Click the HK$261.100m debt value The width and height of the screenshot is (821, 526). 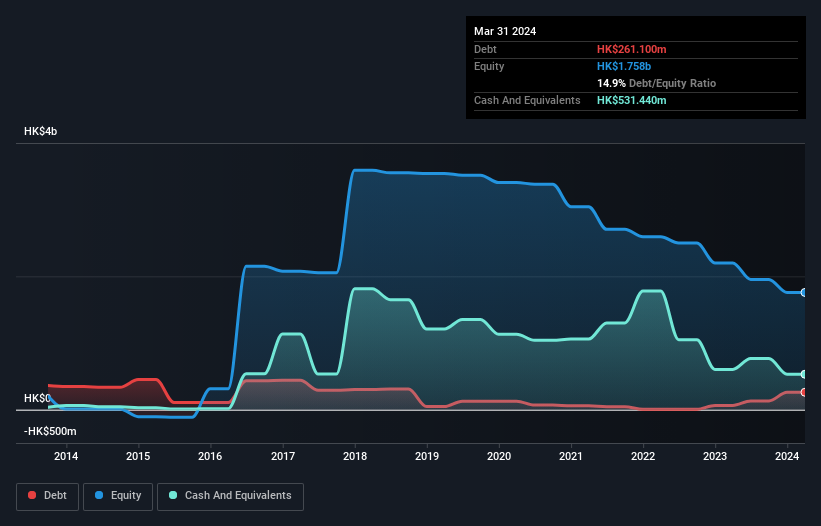(x=631, y=49)
